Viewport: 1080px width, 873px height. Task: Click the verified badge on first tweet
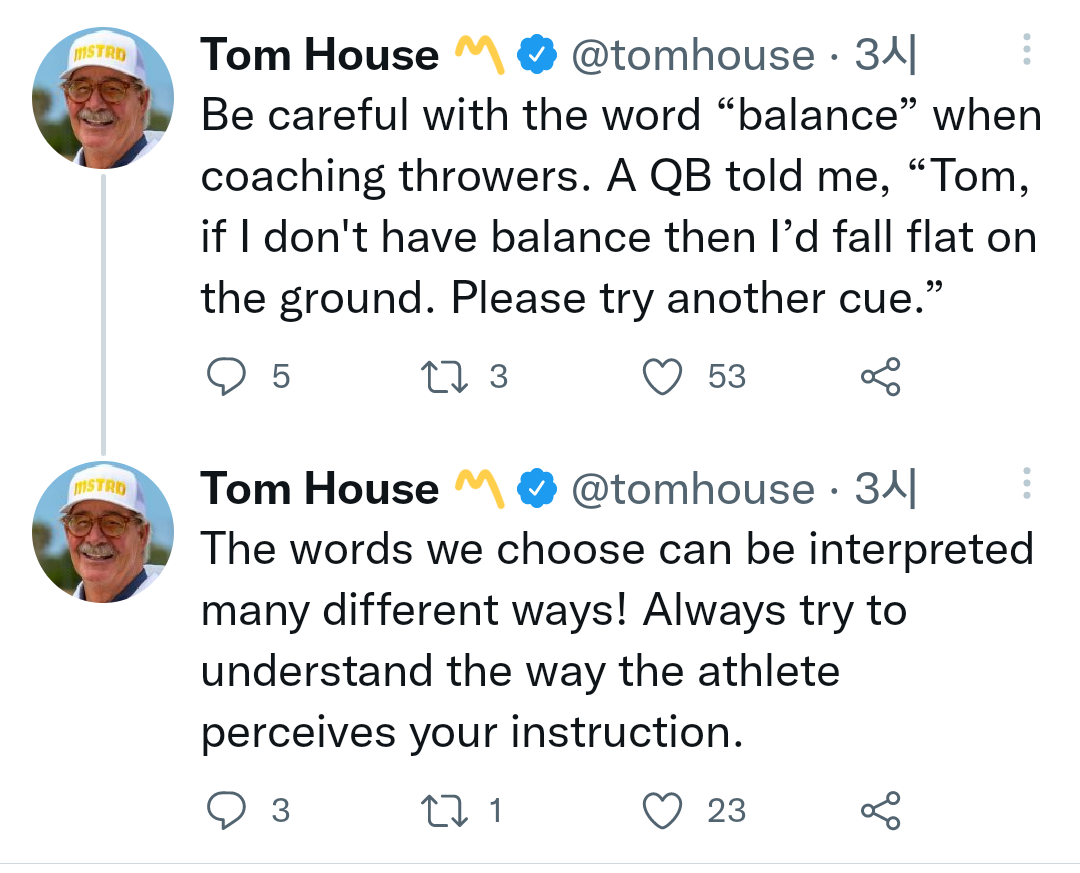coord(537,54)
